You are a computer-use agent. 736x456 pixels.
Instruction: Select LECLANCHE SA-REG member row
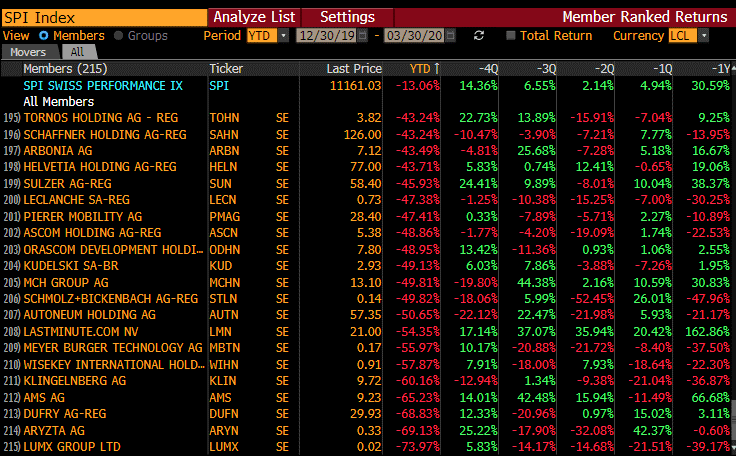366,200
